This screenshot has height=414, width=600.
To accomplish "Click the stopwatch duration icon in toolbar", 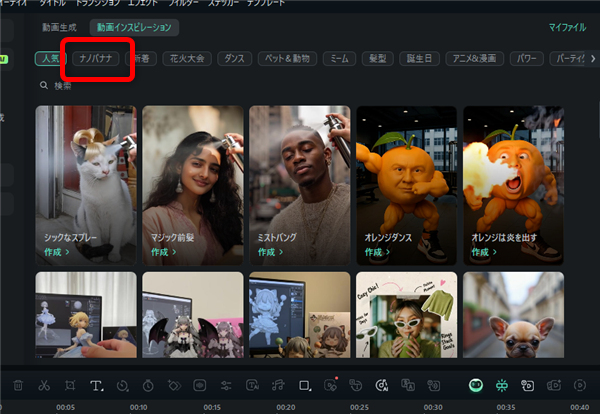I will 148,385.
